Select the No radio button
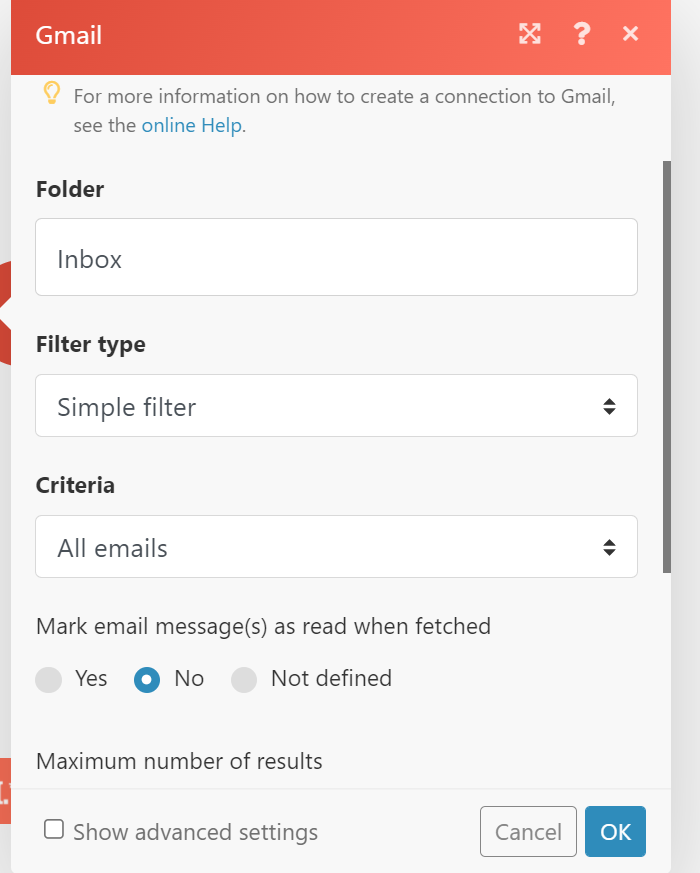 (x=147, y=680)
